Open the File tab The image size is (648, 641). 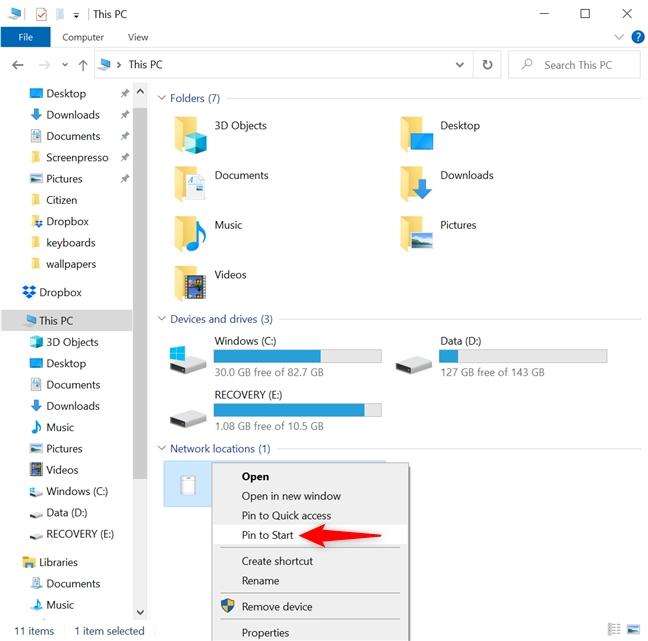pos(26,37)
